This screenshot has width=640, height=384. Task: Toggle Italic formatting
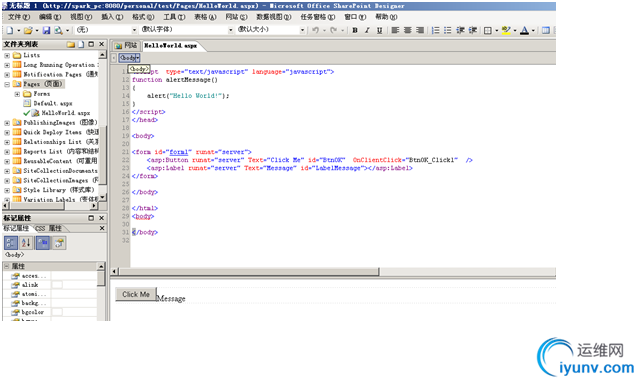point(367,30)
